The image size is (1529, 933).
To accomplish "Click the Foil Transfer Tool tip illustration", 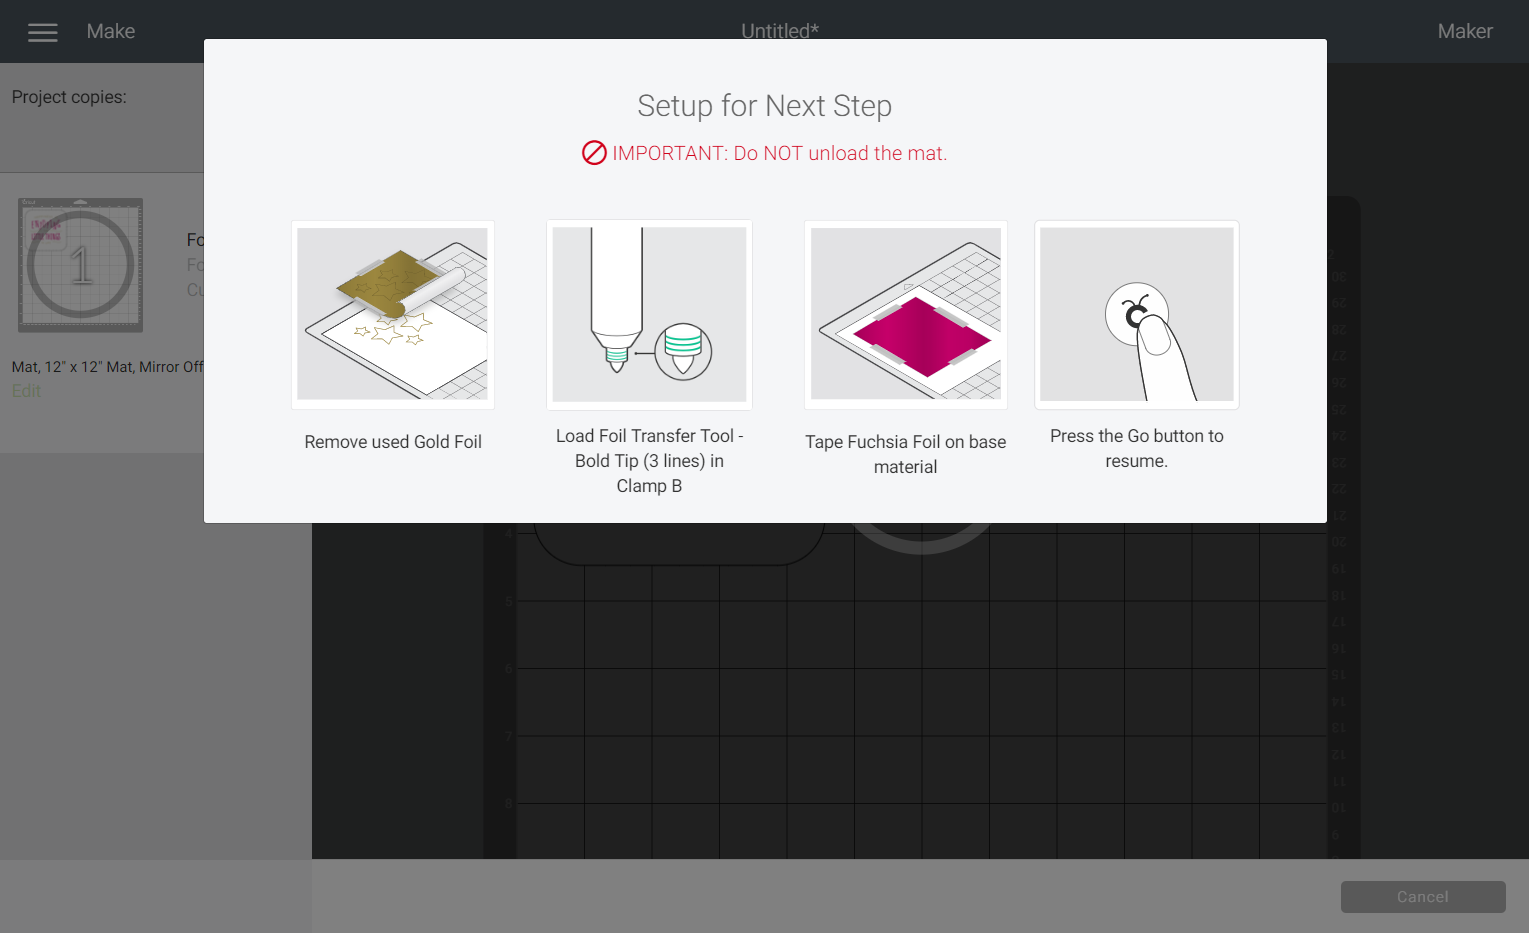I will click(x=649, y=314).
